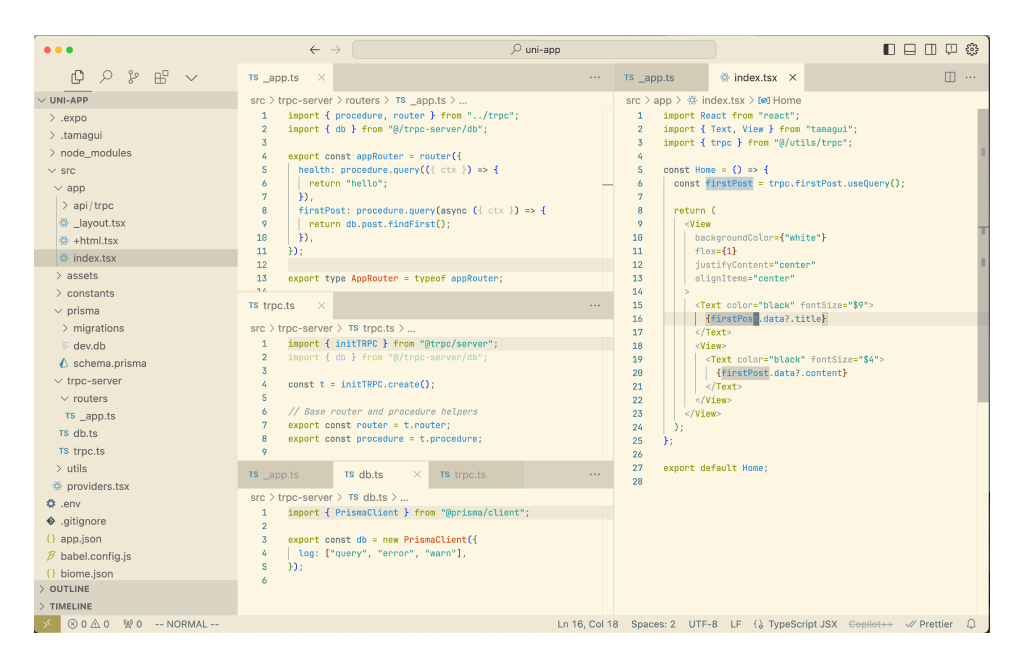Open settings gear in title bar

[972, 50]
